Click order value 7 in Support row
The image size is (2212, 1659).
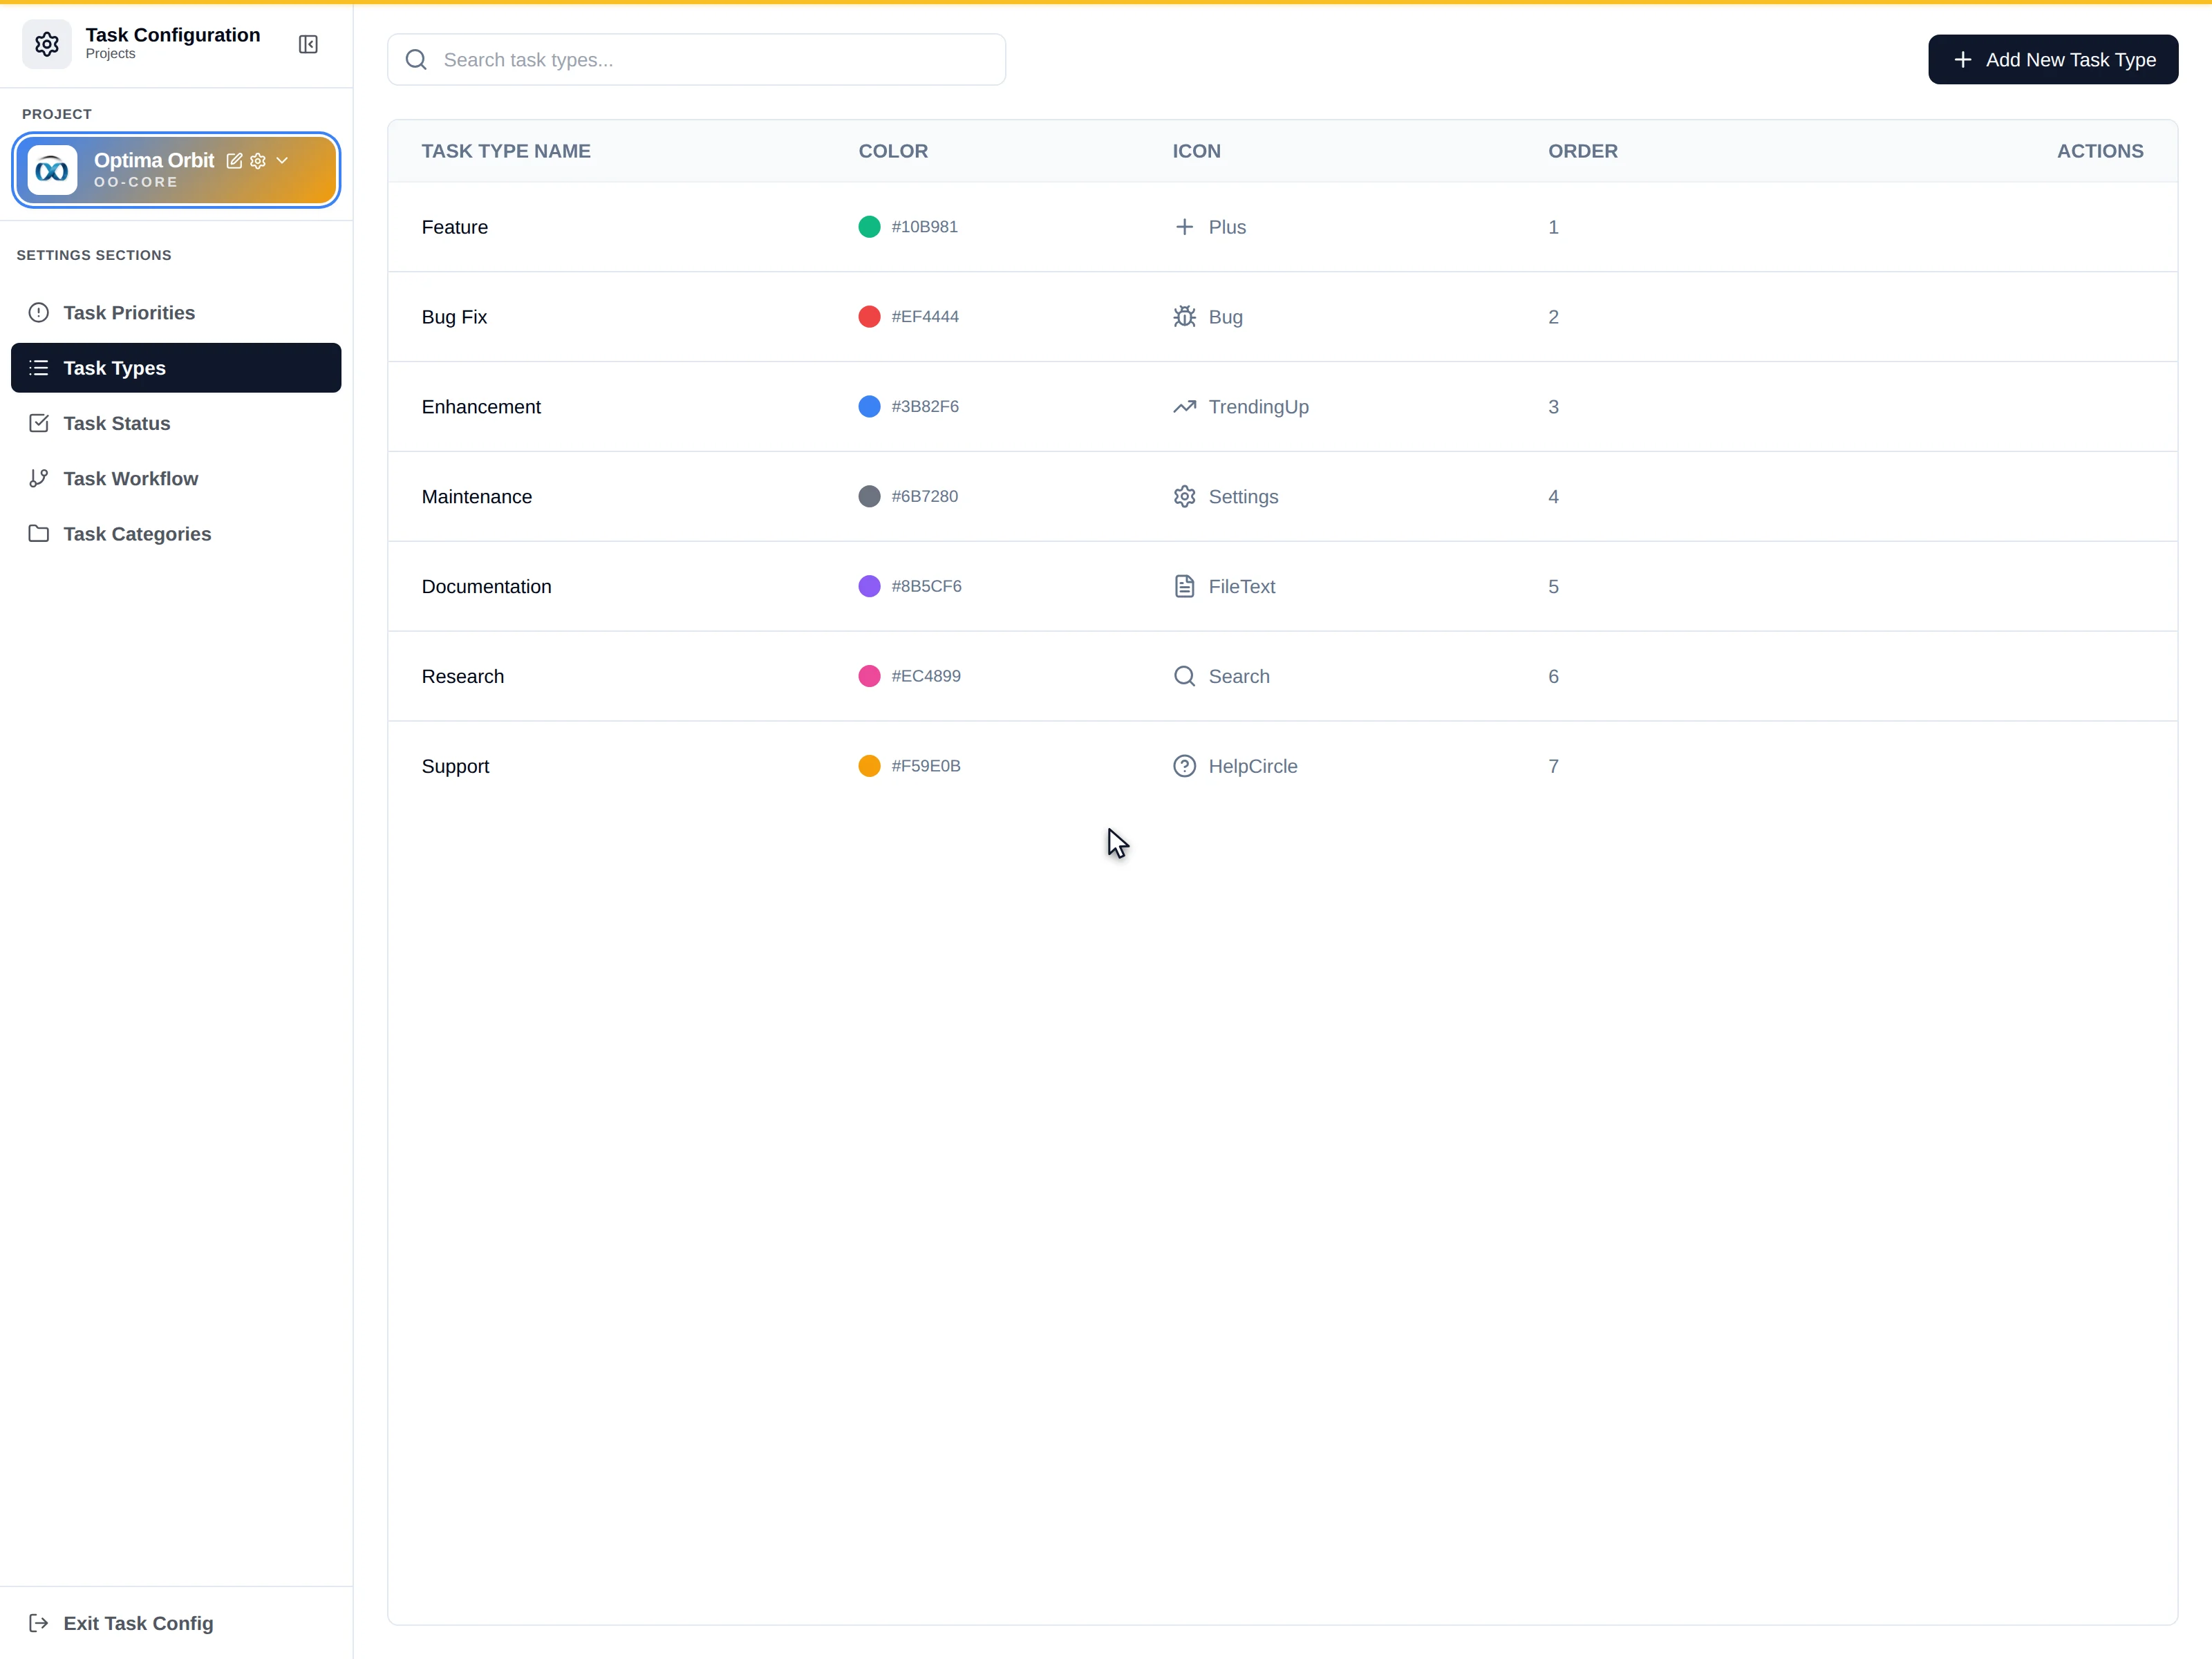click(1553, 767)
